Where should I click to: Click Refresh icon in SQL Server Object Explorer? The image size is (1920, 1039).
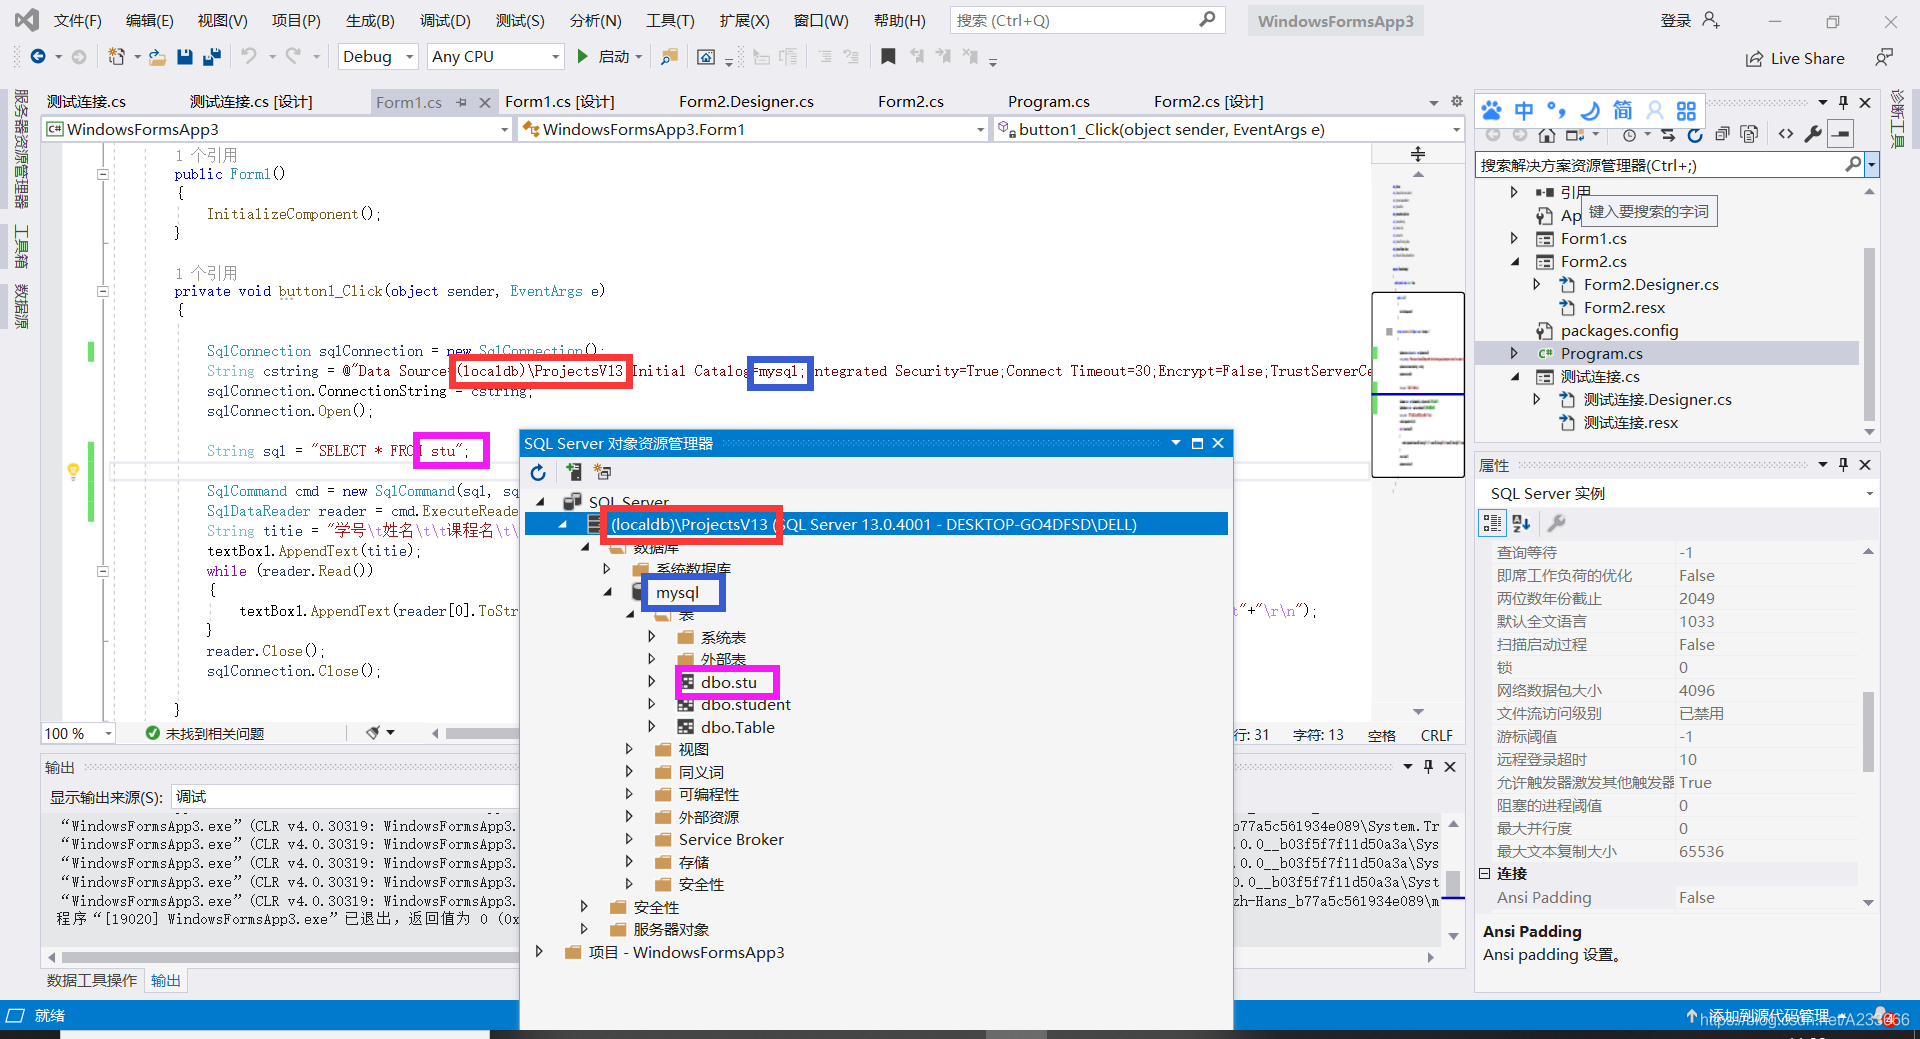(x=538, y=472)
